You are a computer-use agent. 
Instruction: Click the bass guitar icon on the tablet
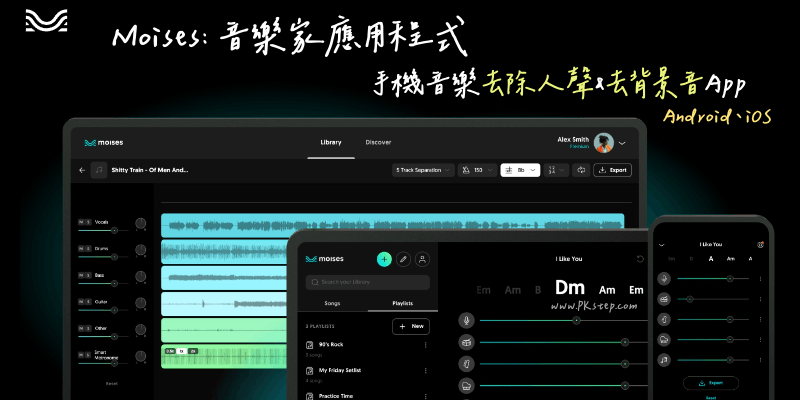click(x=466, y=363)
